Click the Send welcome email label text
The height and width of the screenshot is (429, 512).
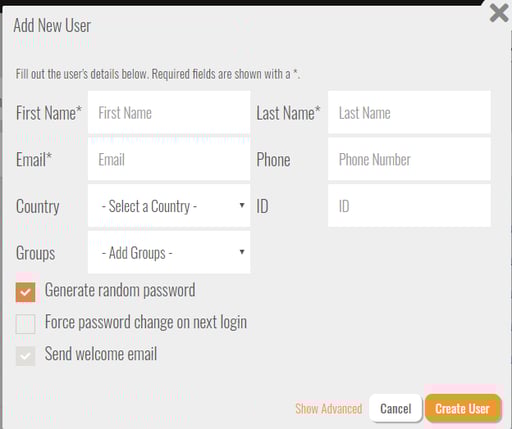click(101, 354)
